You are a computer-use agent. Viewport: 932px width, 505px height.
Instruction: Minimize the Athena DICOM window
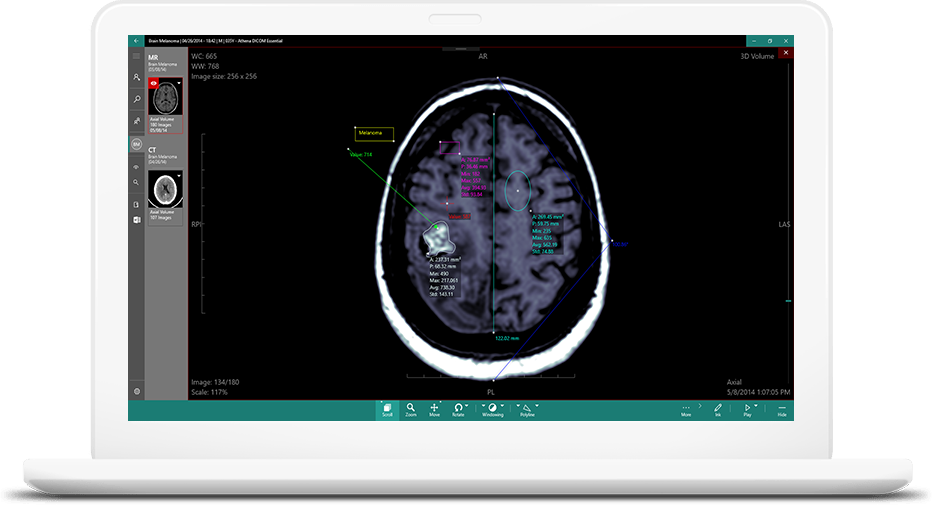coord(754,41)
